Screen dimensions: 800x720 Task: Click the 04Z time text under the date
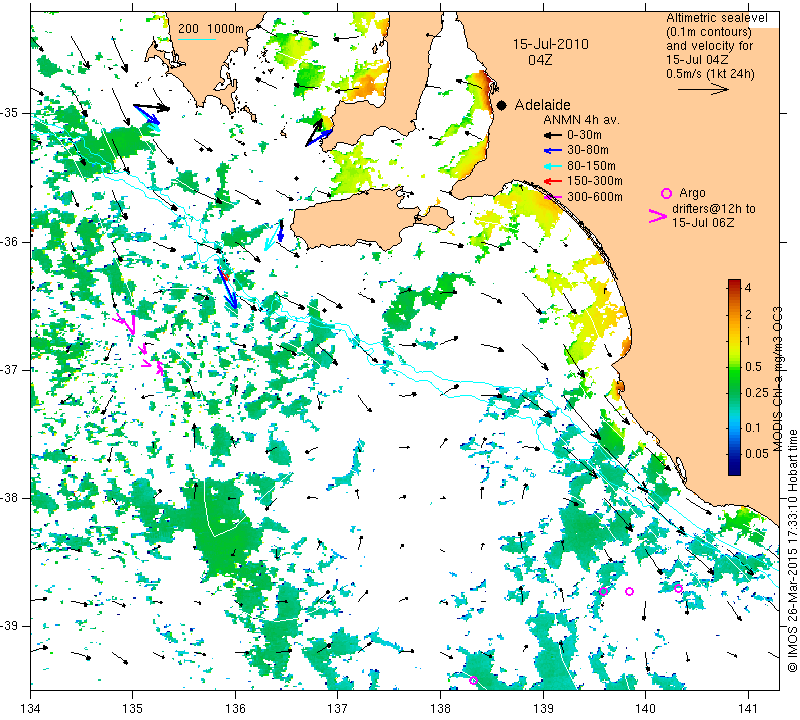[x=540, y=60]
